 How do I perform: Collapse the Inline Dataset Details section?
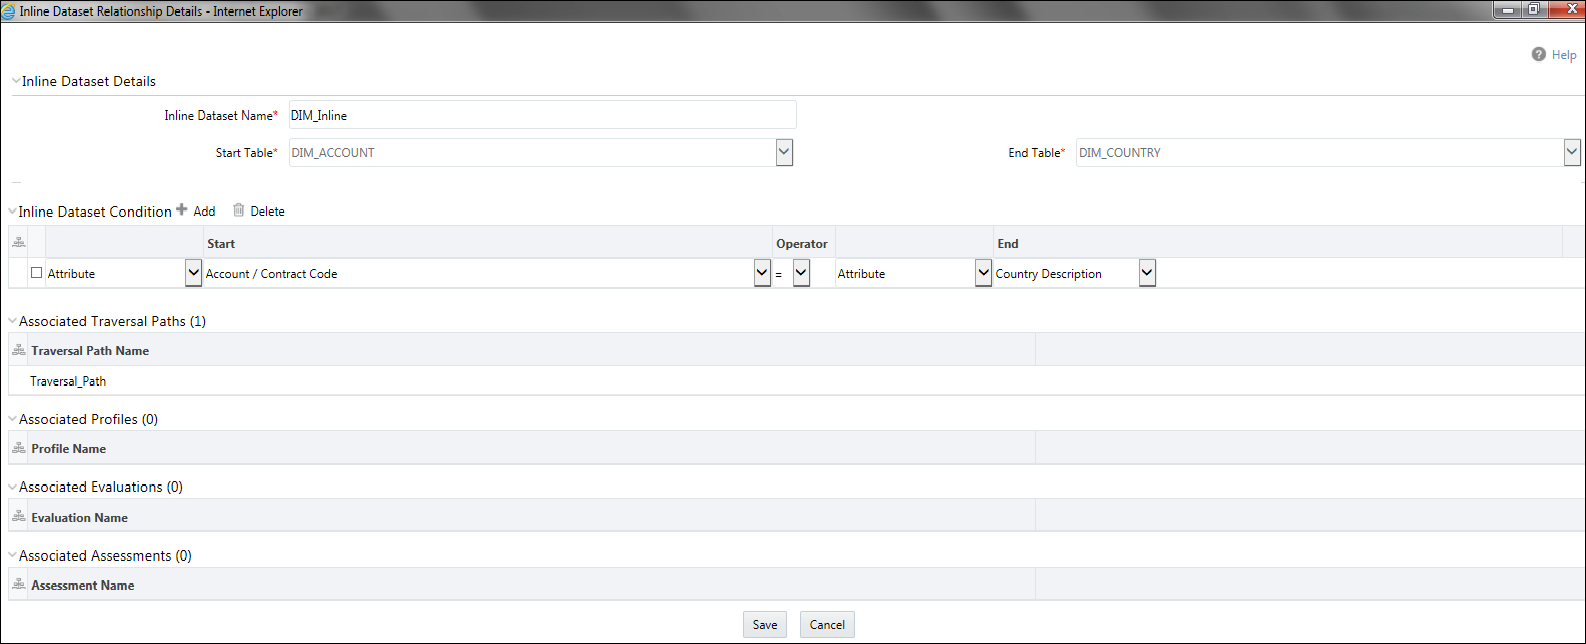click(15, 81)
